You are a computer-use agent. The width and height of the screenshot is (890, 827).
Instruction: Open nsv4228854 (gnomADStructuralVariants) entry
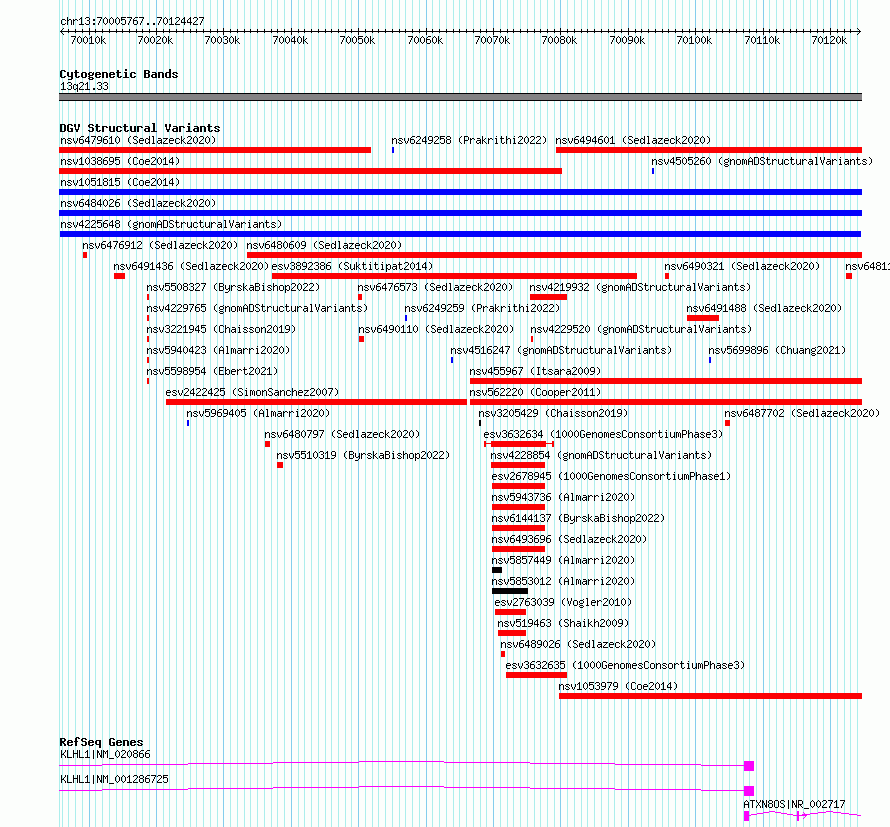tap(601, 455)
